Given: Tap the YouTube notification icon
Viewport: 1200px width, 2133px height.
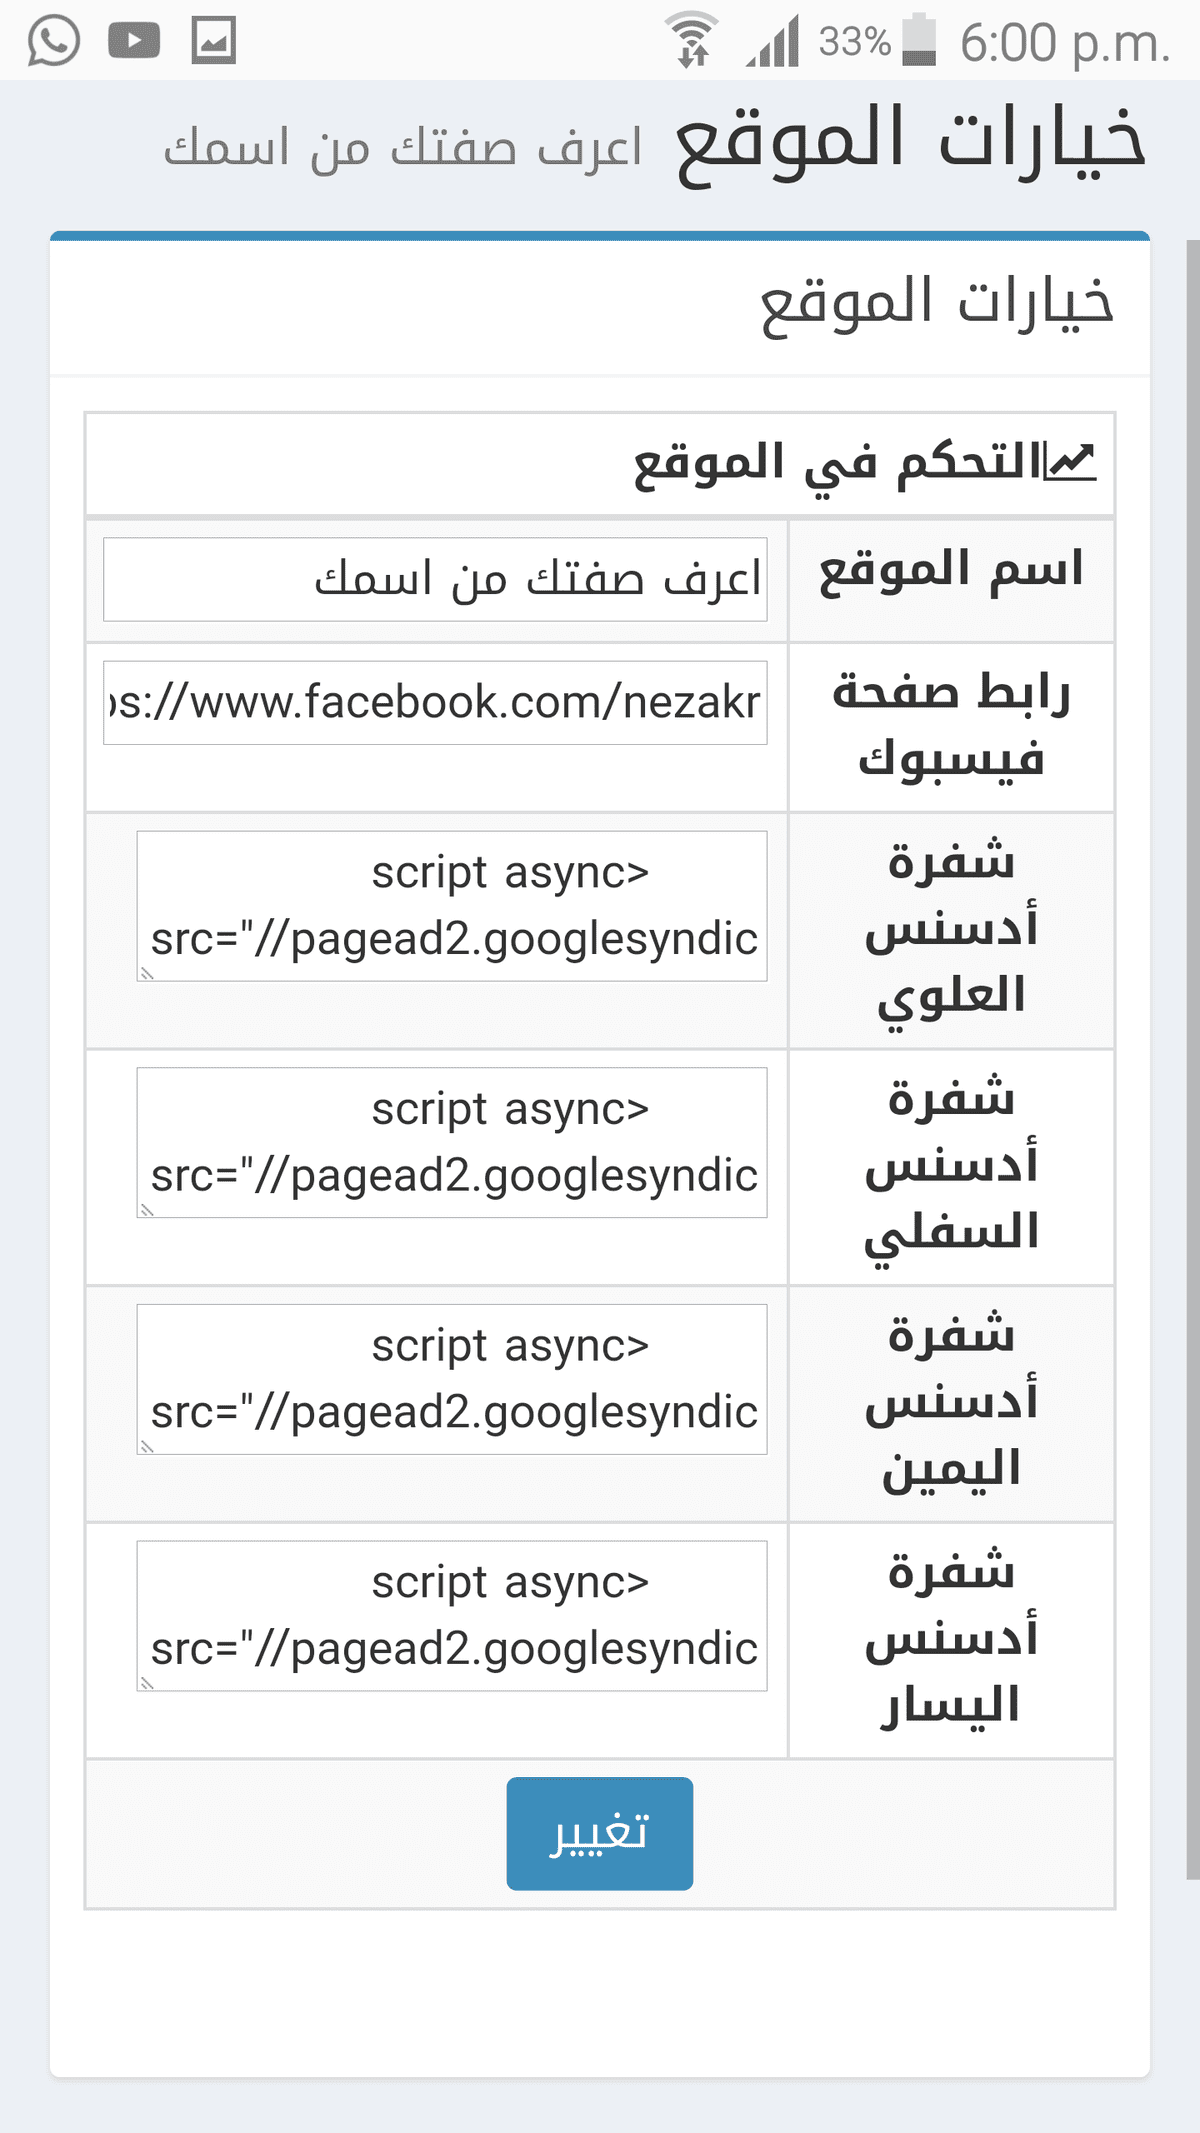Looking at the screenshot, I should [134, 41].
